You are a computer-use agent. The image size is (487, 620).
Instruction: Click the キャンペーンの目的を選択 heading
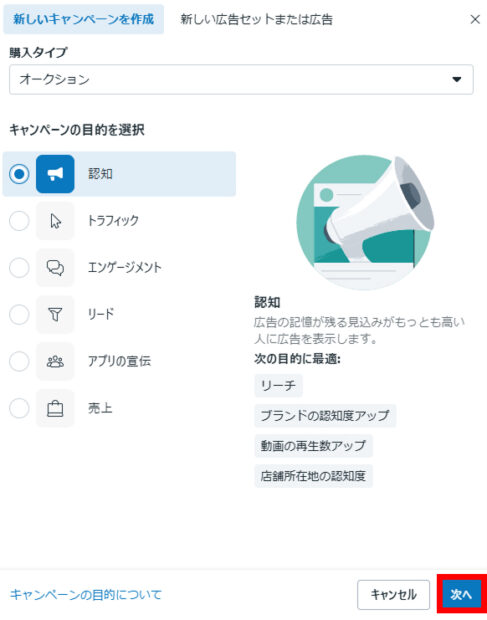coord(77,130)
